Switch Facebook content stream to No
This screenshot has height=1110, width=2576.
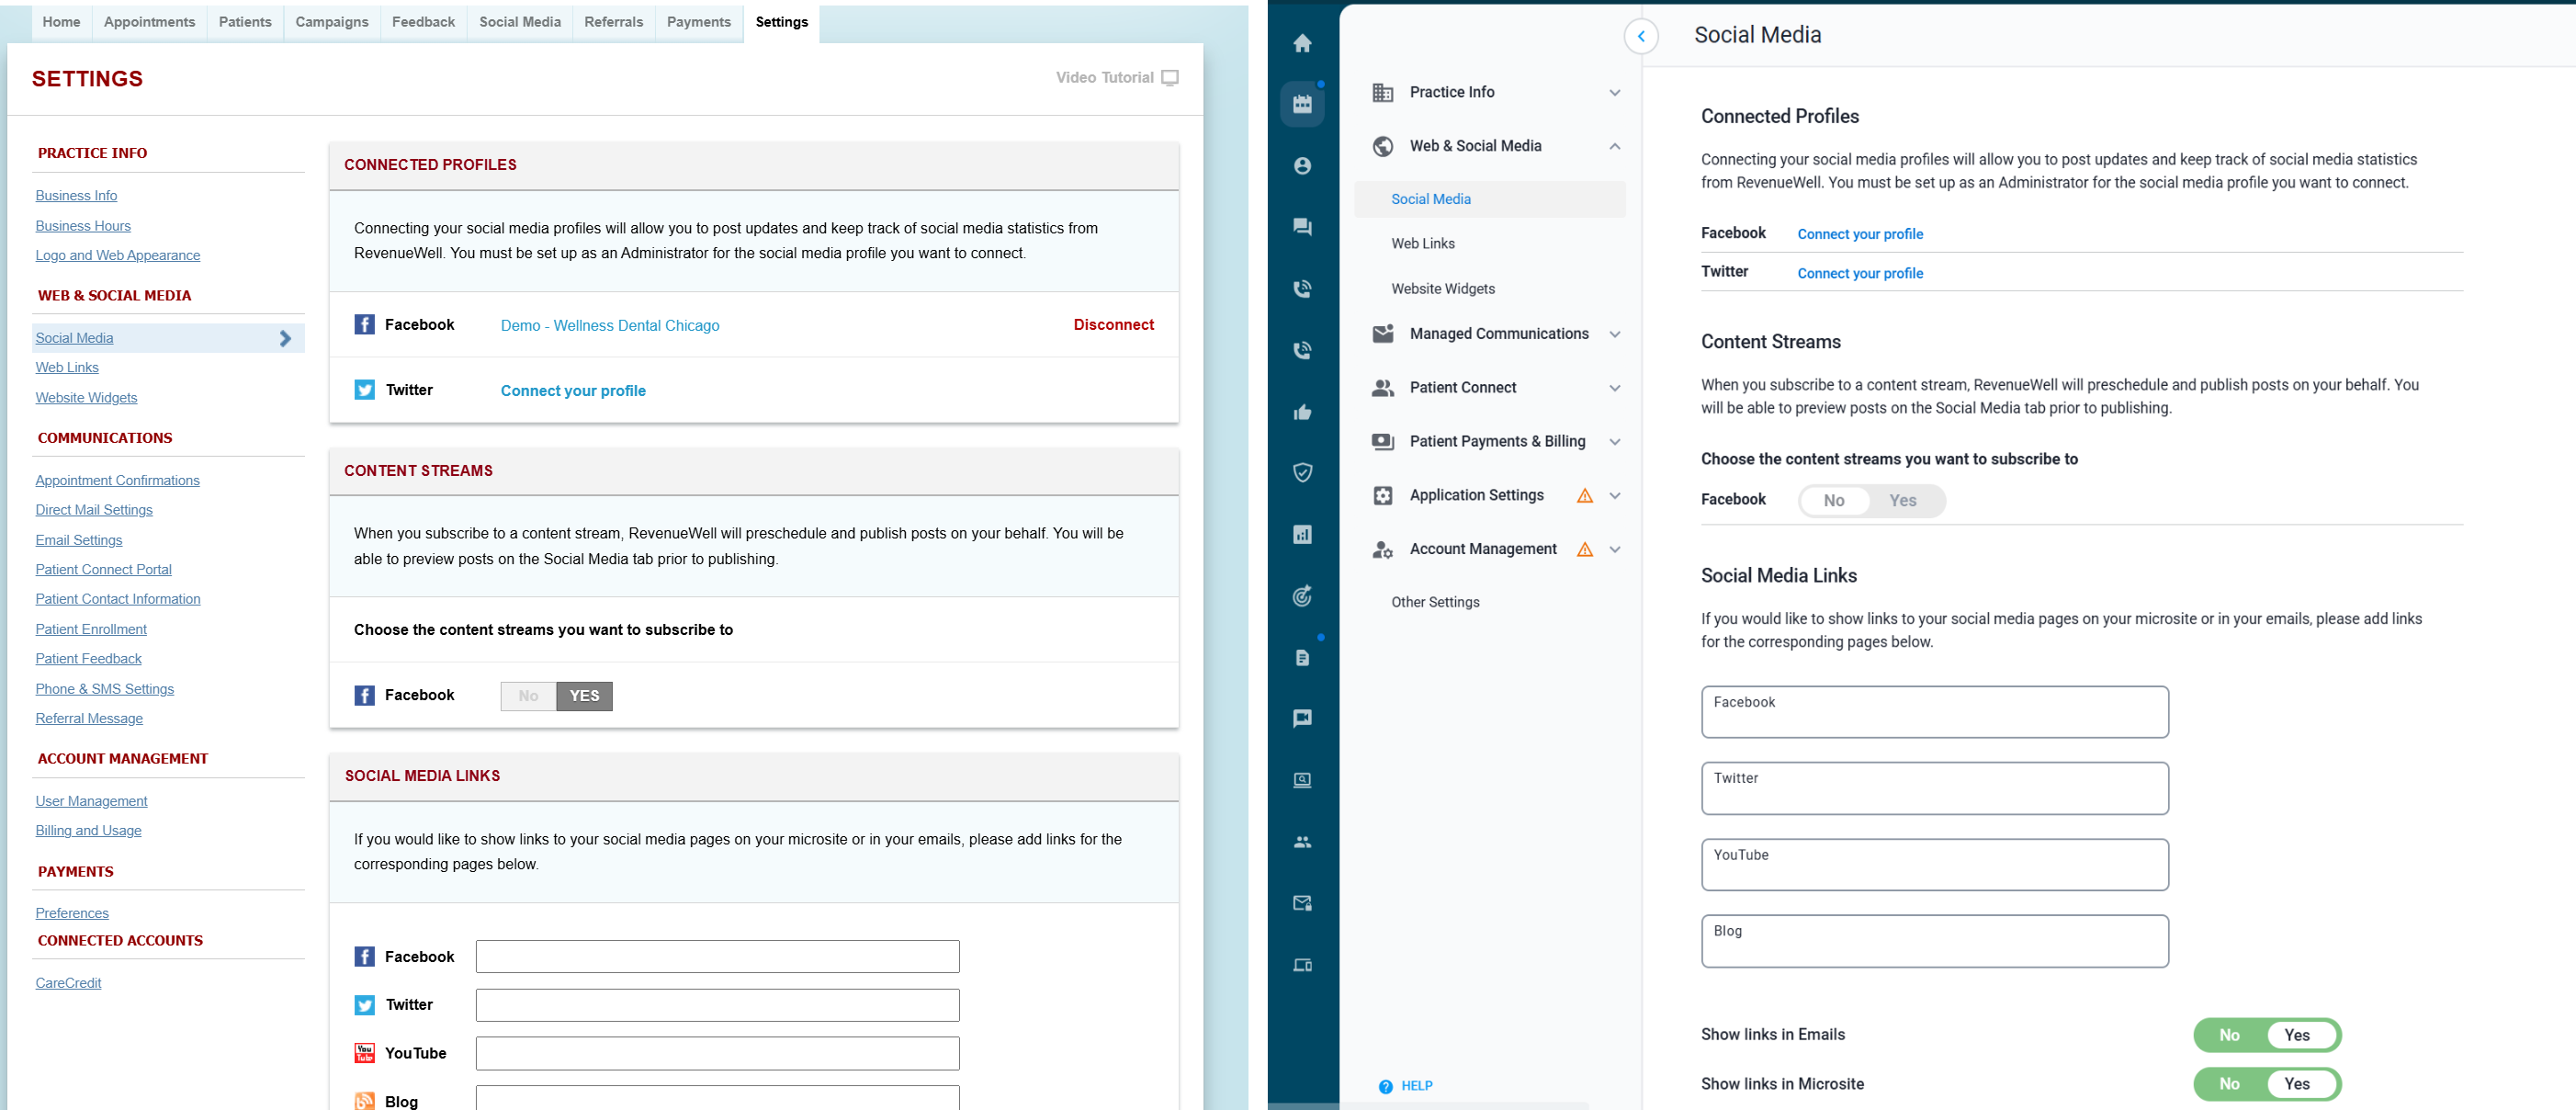[528, 696]
